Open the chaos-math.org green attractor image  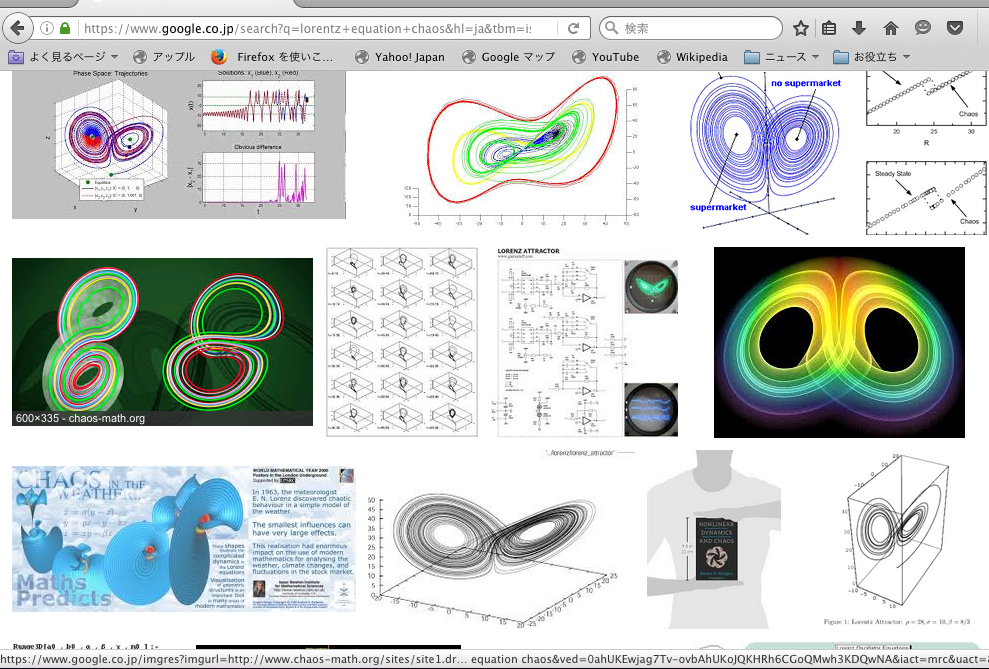tap(162, 342)
